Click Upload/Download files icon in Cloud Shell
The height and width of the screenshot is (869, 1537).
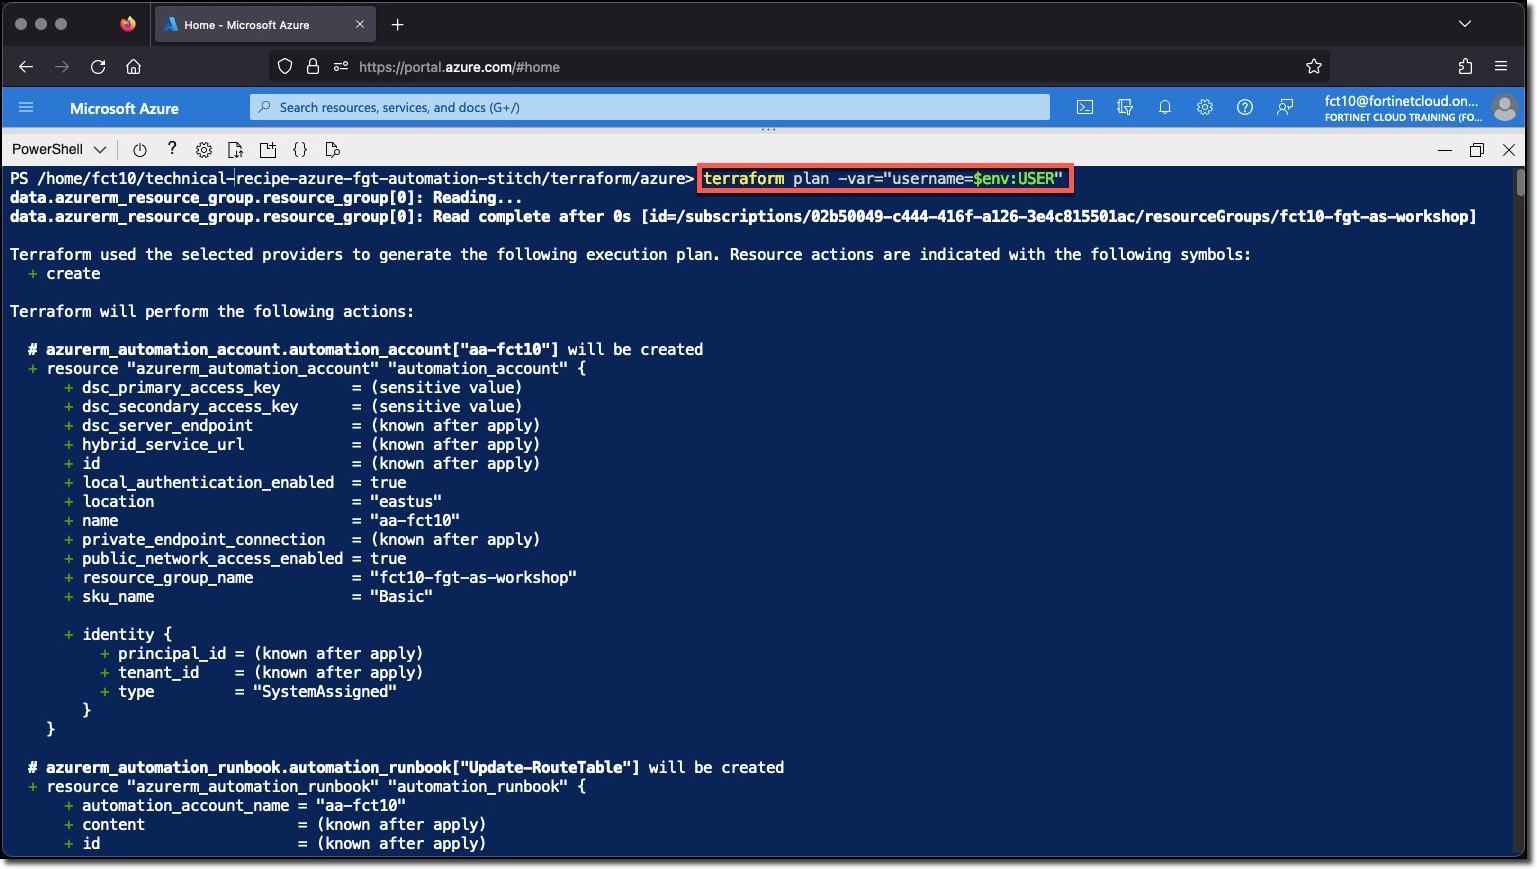pyautogui.click(x=236, y=150)
